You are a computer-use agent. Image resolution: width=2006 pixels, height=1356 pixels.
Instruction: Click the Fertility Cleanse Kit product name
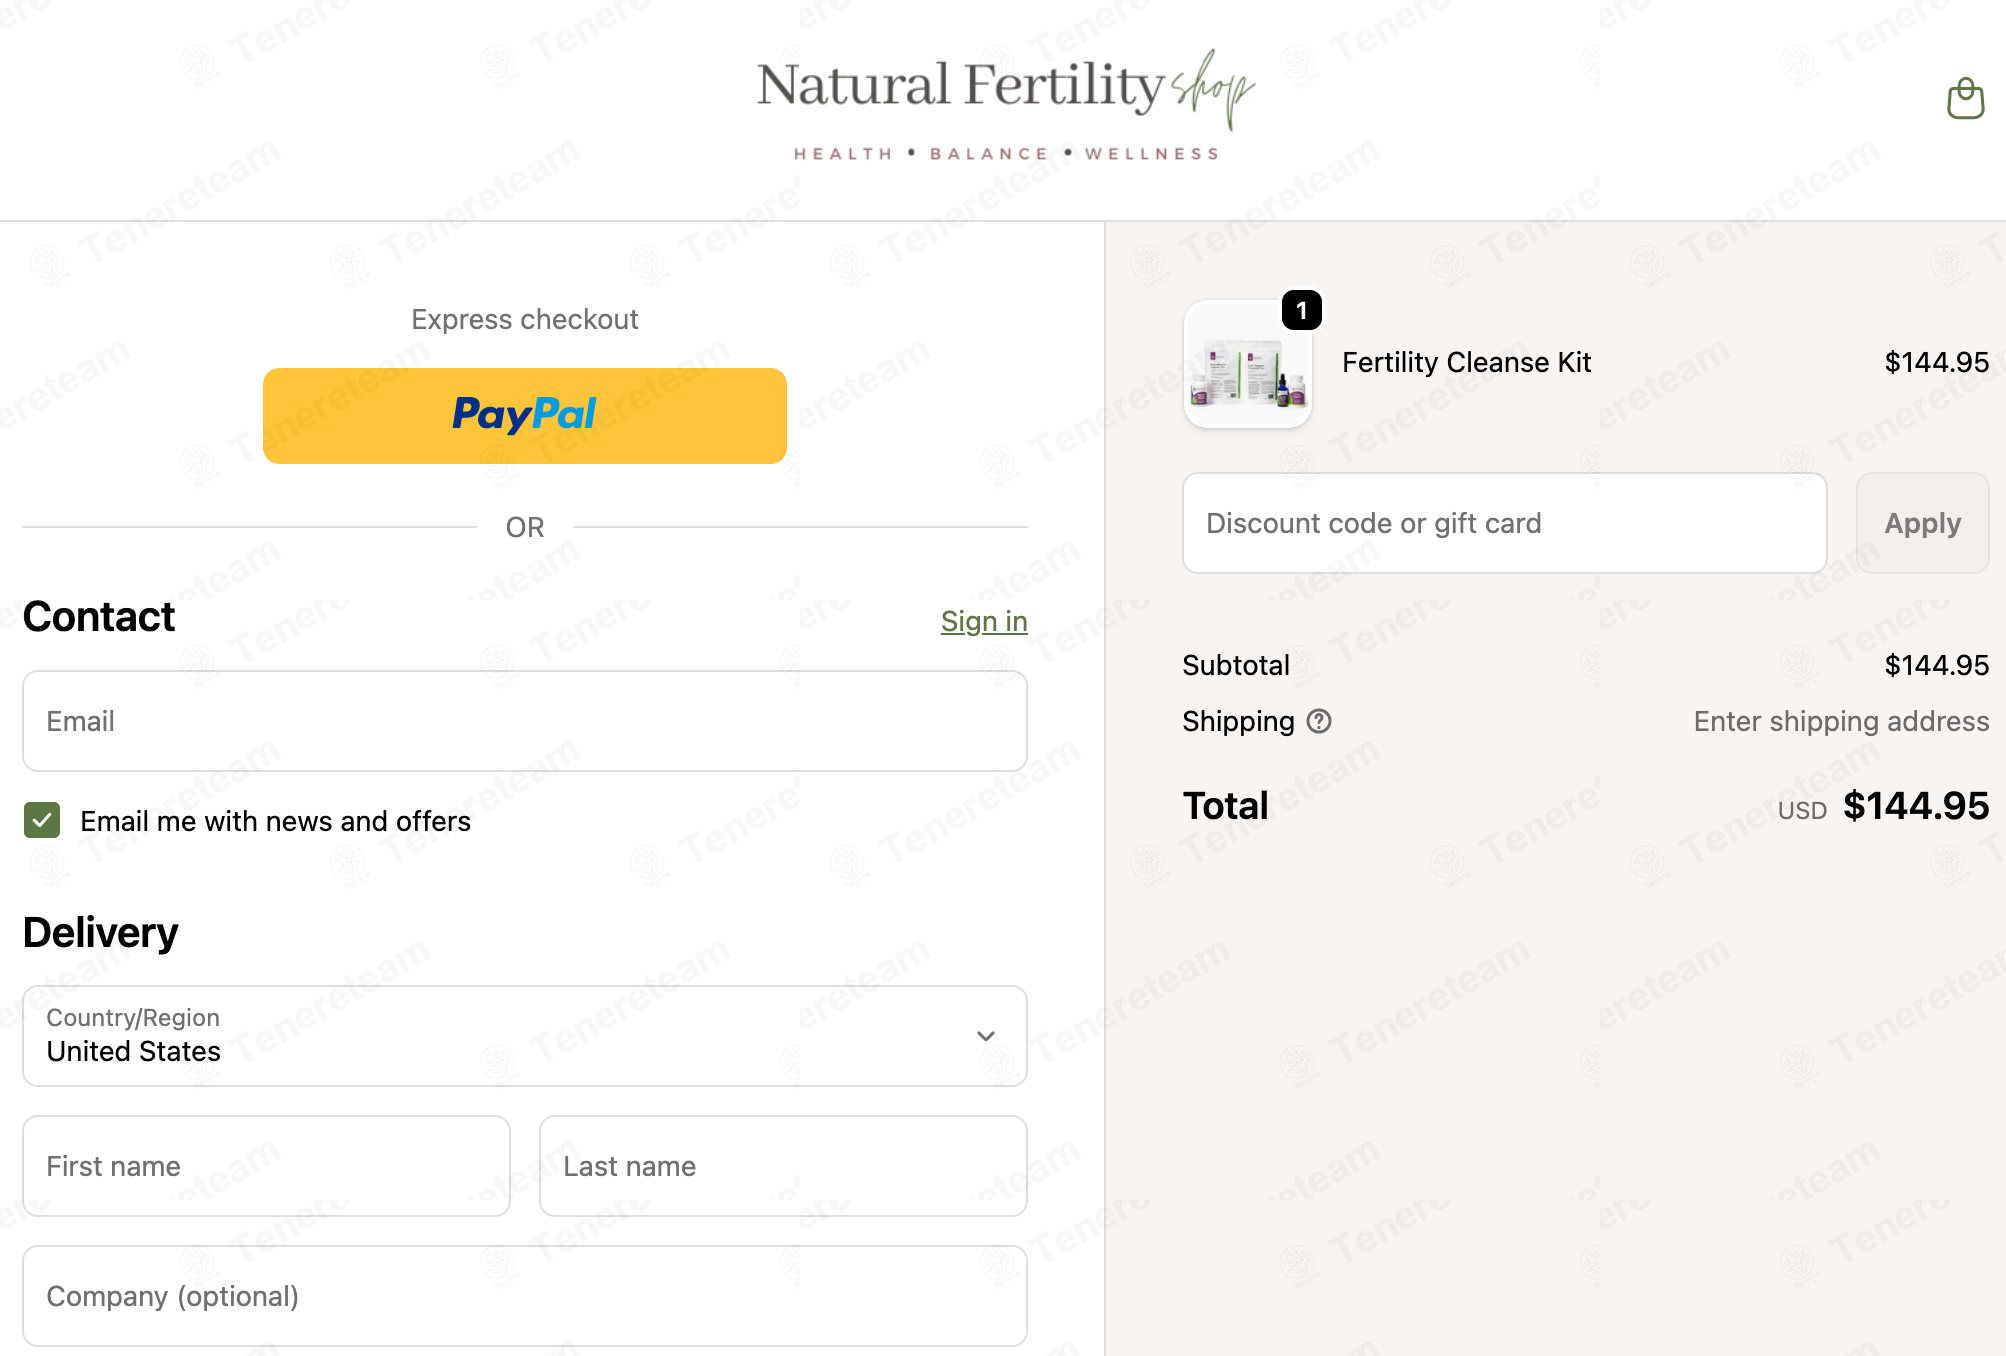click(1466, 363)
